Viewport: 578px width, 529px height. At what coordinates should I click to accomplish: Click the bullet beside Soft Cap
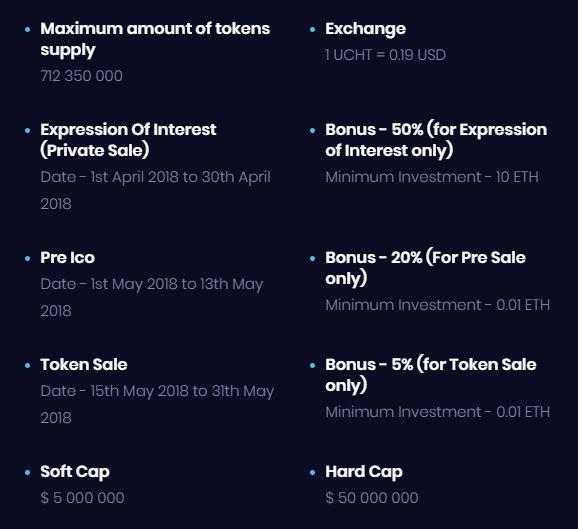tap(28, 472)
